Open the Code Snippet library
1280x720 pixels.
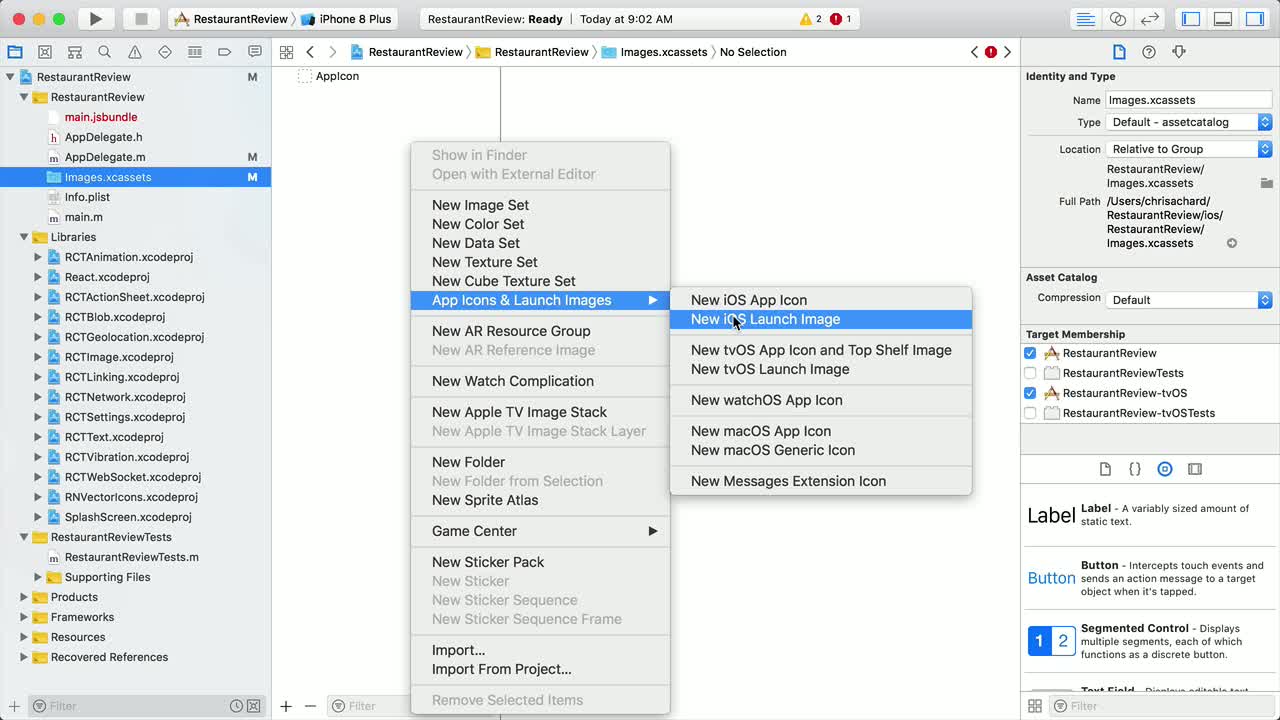(1135, 469)
